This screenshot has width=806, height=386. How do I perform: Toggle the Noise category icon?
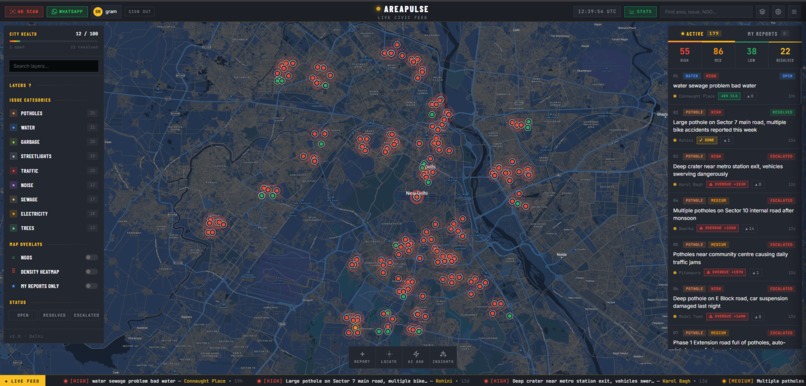tap(14, 185)
